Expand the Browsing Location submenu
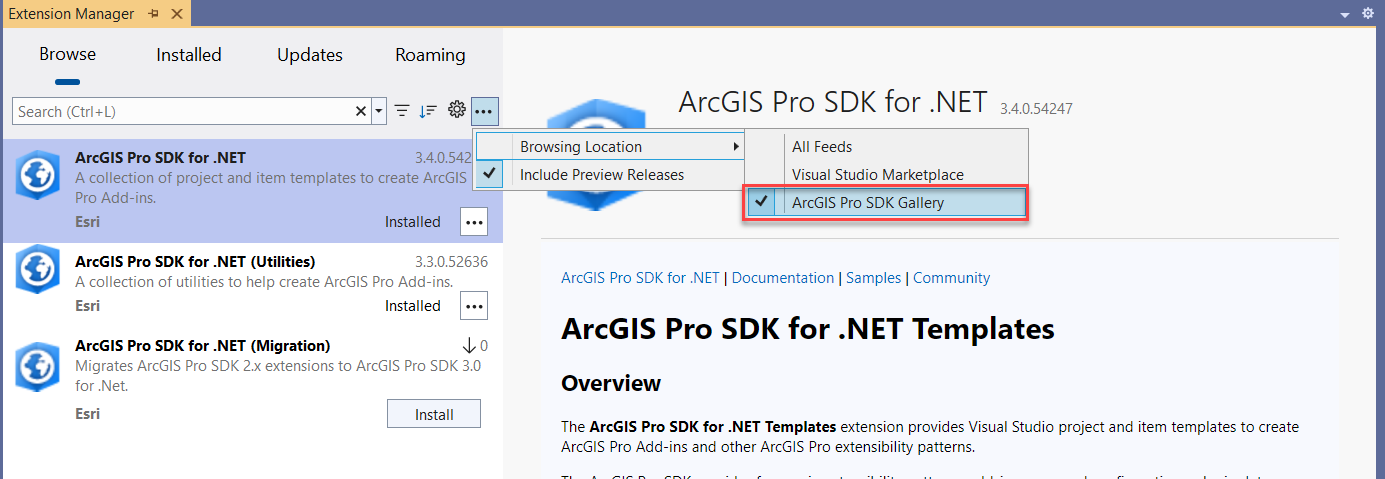 point(610,147)
